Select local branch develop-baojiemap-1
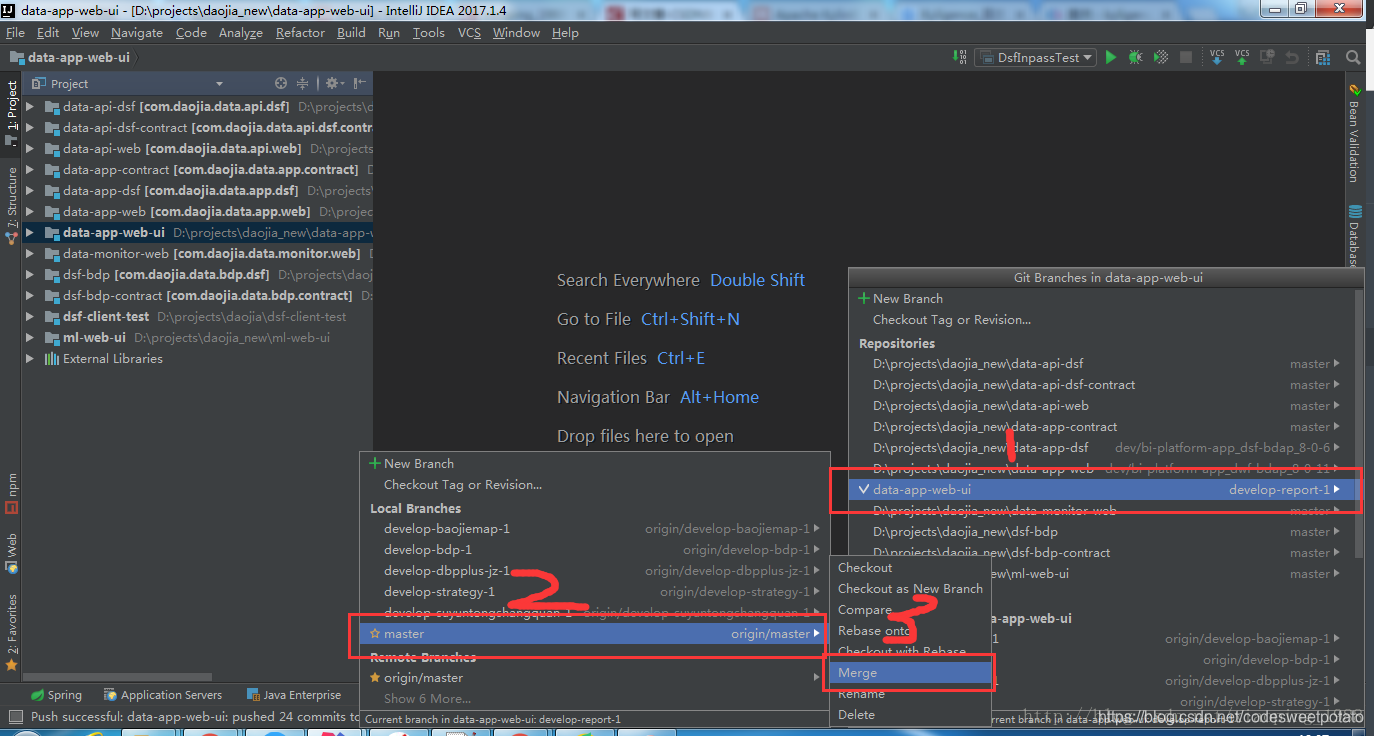1374x736 pixels. [594, 529]
